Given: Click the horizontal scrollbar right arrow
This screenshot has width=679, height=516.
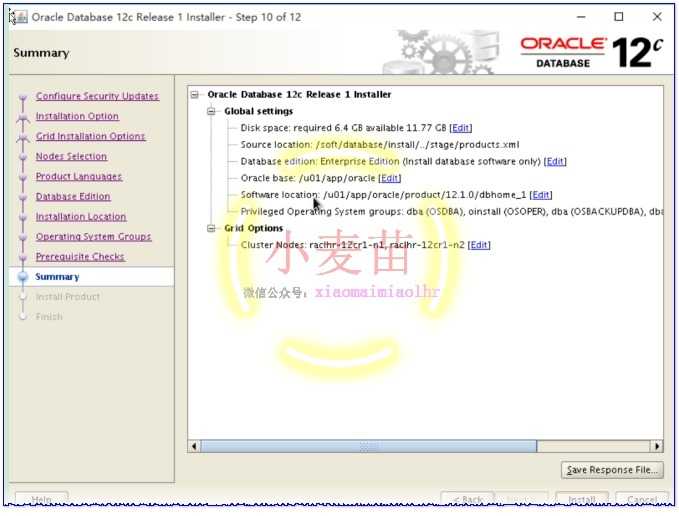Looking at the screenshot, I should coord(657,446).
